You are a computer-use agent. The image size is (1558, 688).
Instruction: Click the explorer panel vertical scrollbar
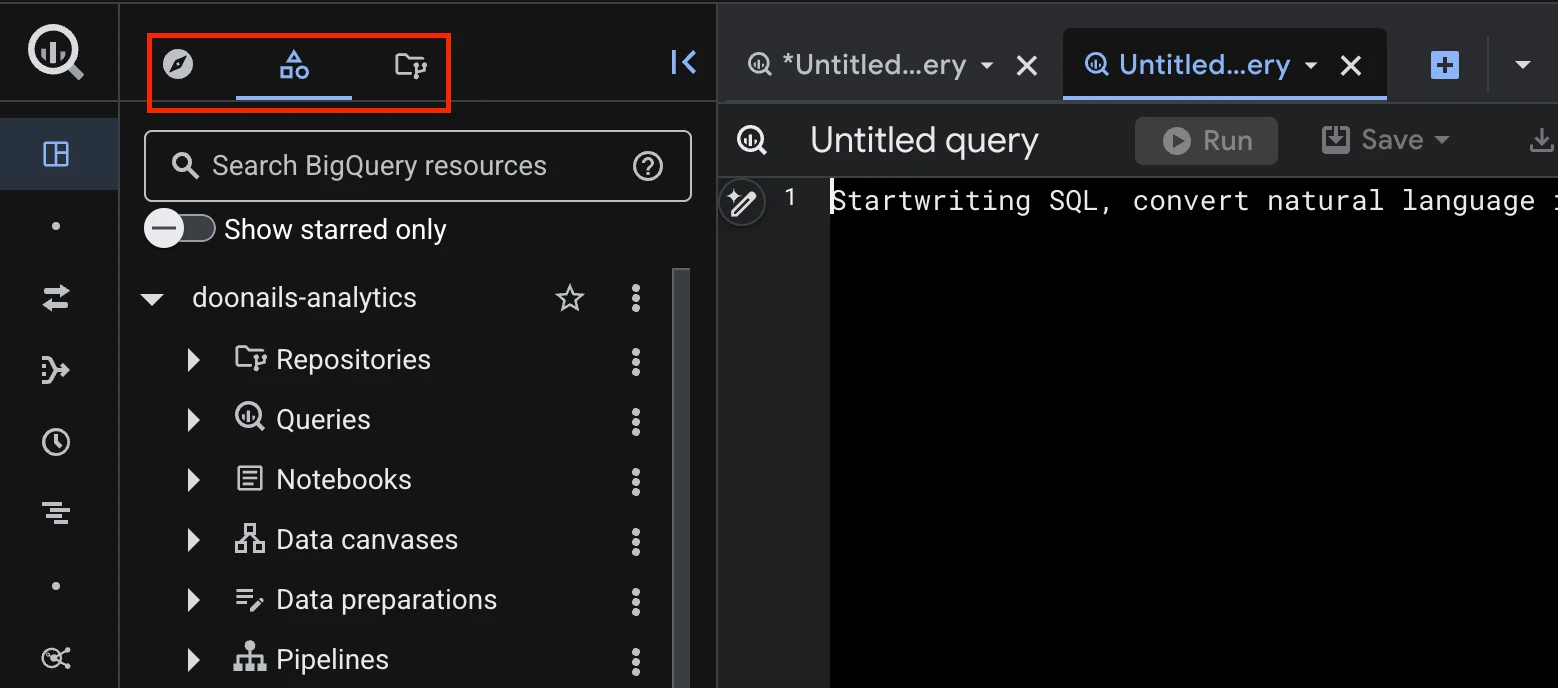coord(681,478)
